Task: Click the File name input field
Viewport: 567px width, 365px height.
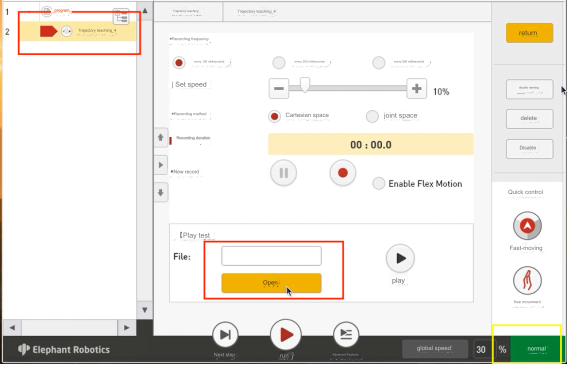Action: click(271, 256)
